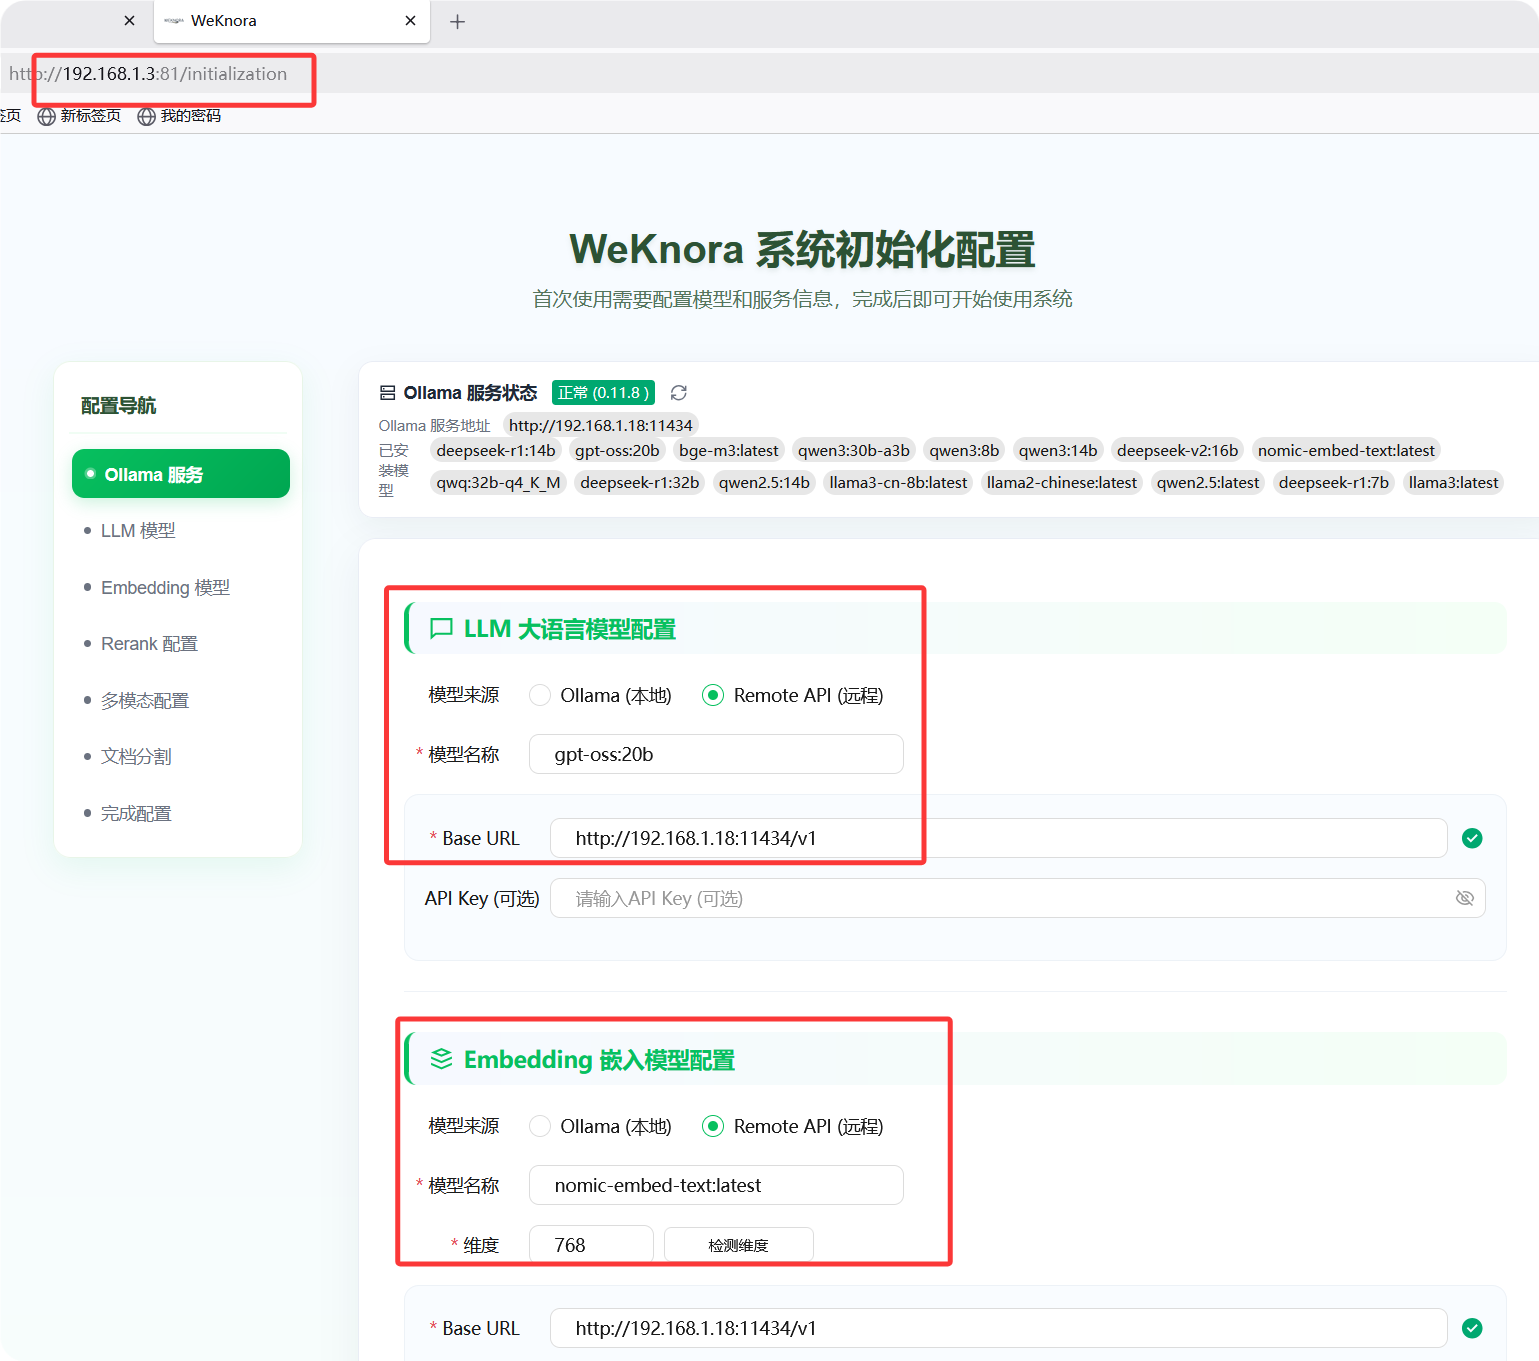The width and height of the screenshot is (1539, 1361).
Task: Focus the API Key (可选) input field
Action: [x=1000, y=898]
